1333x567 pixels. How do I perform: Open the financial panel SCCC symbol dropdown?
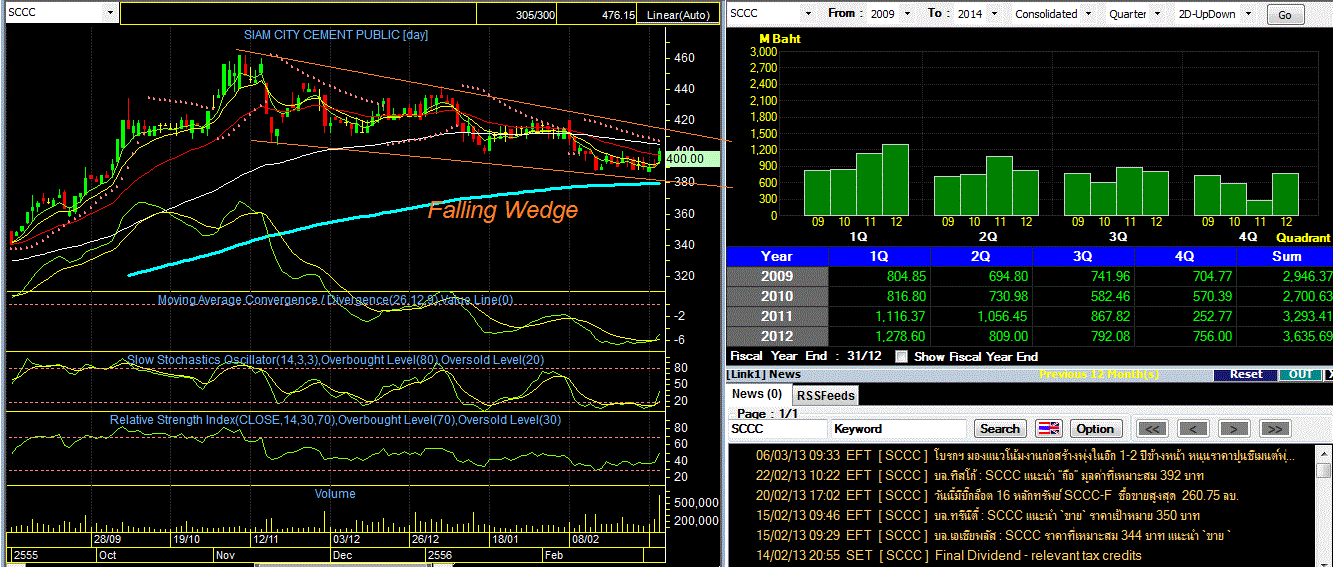pos(809,14)
